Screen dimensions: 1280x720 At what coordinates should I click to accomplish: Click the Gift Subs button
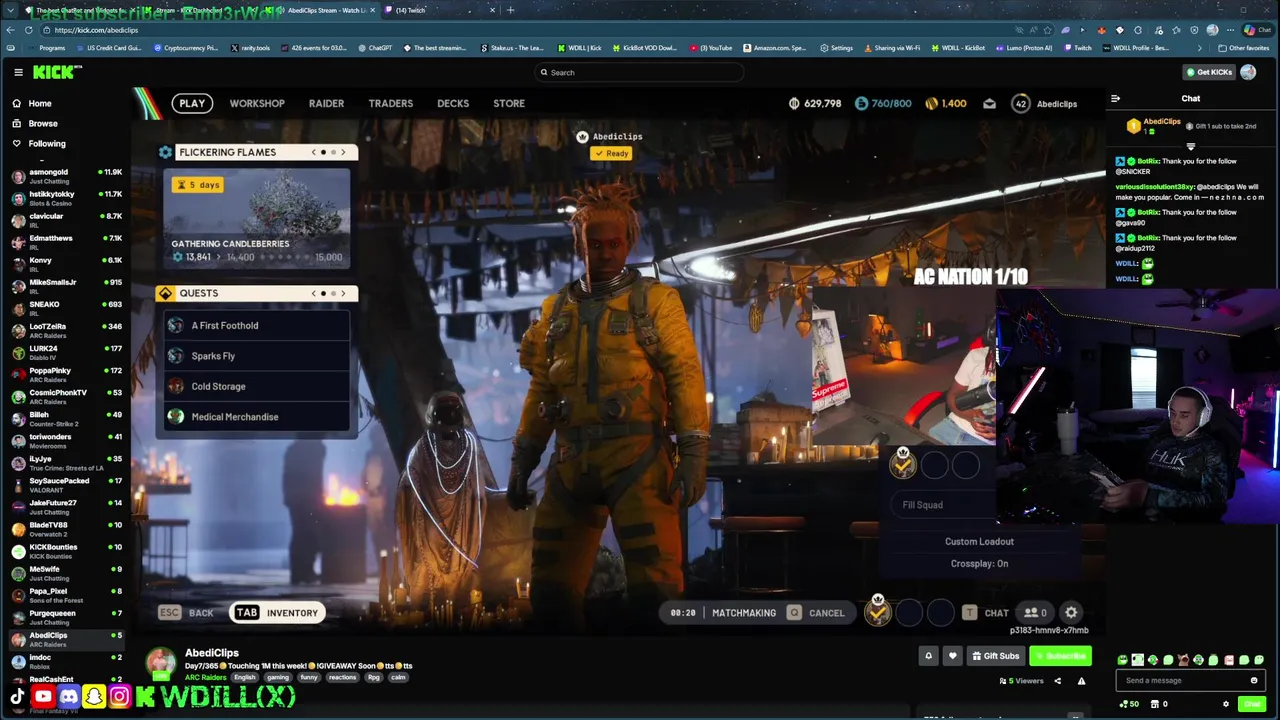995,656
